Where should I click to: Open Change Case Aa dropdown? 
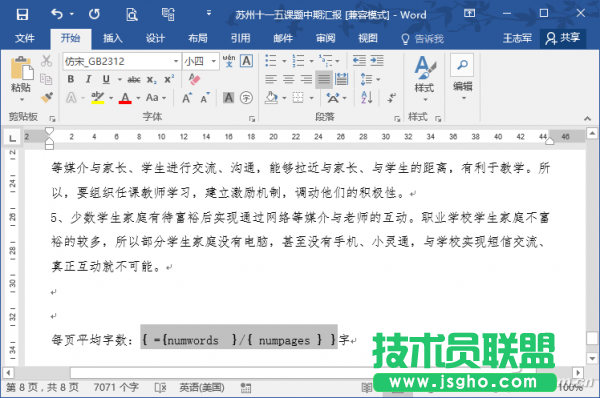[x=156, y=98]
